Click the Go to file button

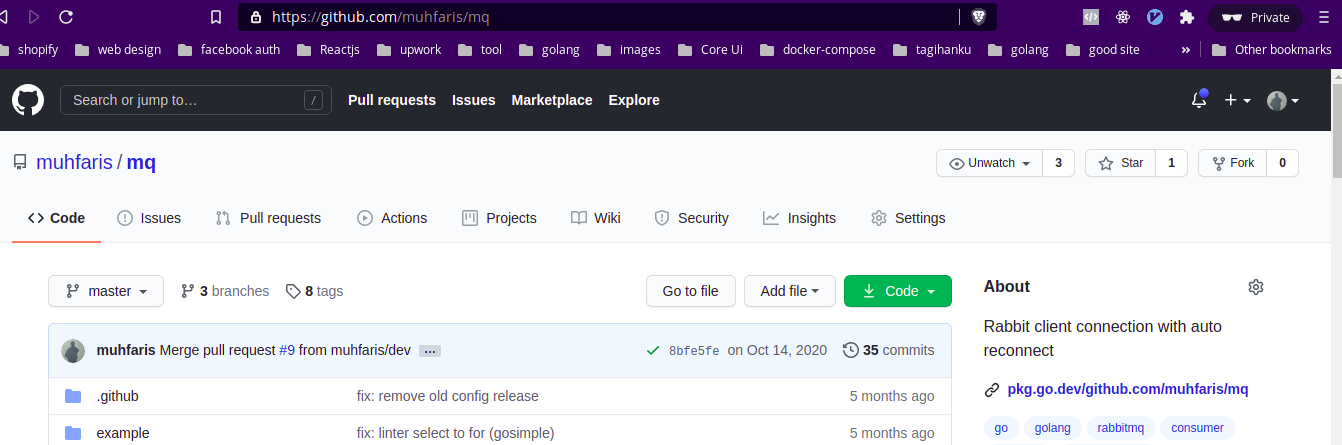(x=691, y=291)
